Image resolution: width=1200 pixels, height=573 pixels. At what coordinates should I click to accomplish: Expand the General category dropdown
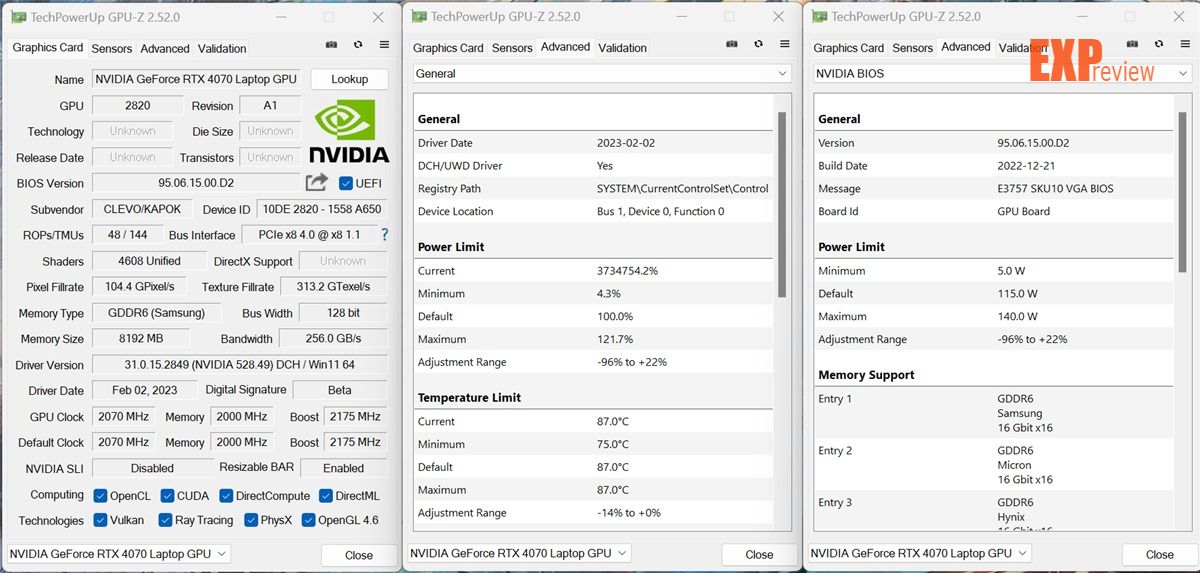(x=602, y=73)
